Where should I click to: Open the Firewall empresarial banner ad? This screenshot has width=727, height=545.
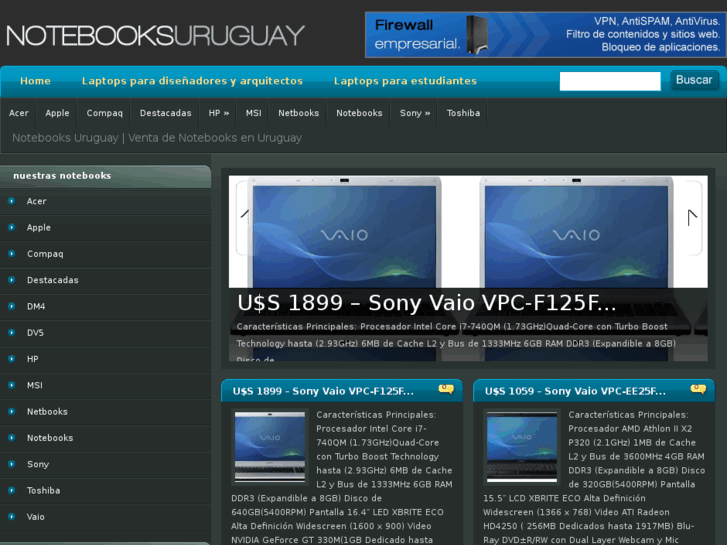click(545, 35)
